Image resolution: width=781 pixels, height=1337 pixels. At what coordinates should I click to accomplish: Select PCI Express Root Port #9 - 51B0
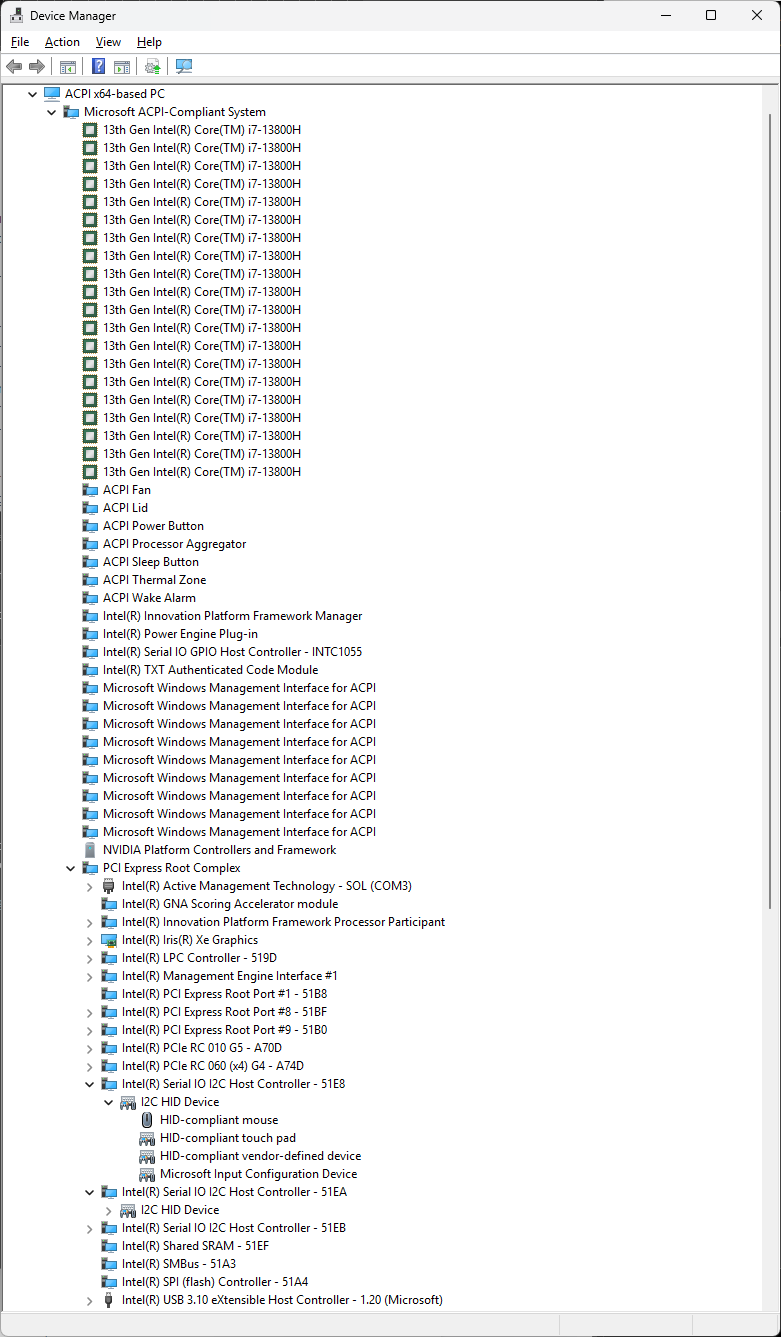click(224, 1030)
